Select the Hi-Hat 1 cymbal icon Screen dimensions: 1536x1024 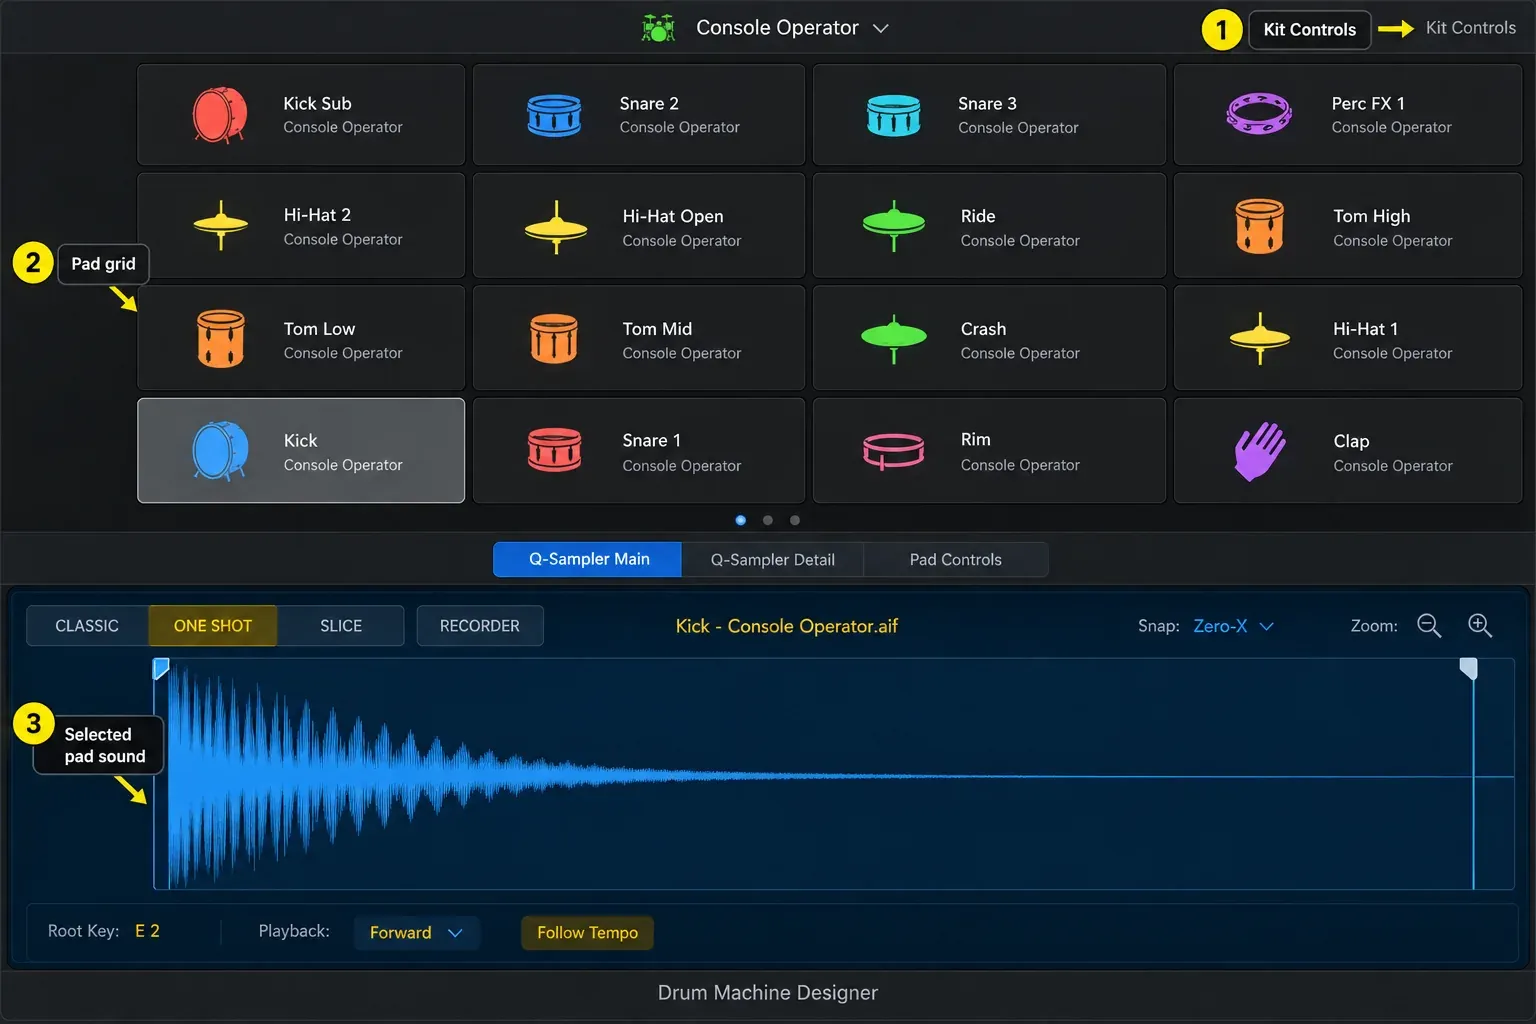[x=1259, y=339]
